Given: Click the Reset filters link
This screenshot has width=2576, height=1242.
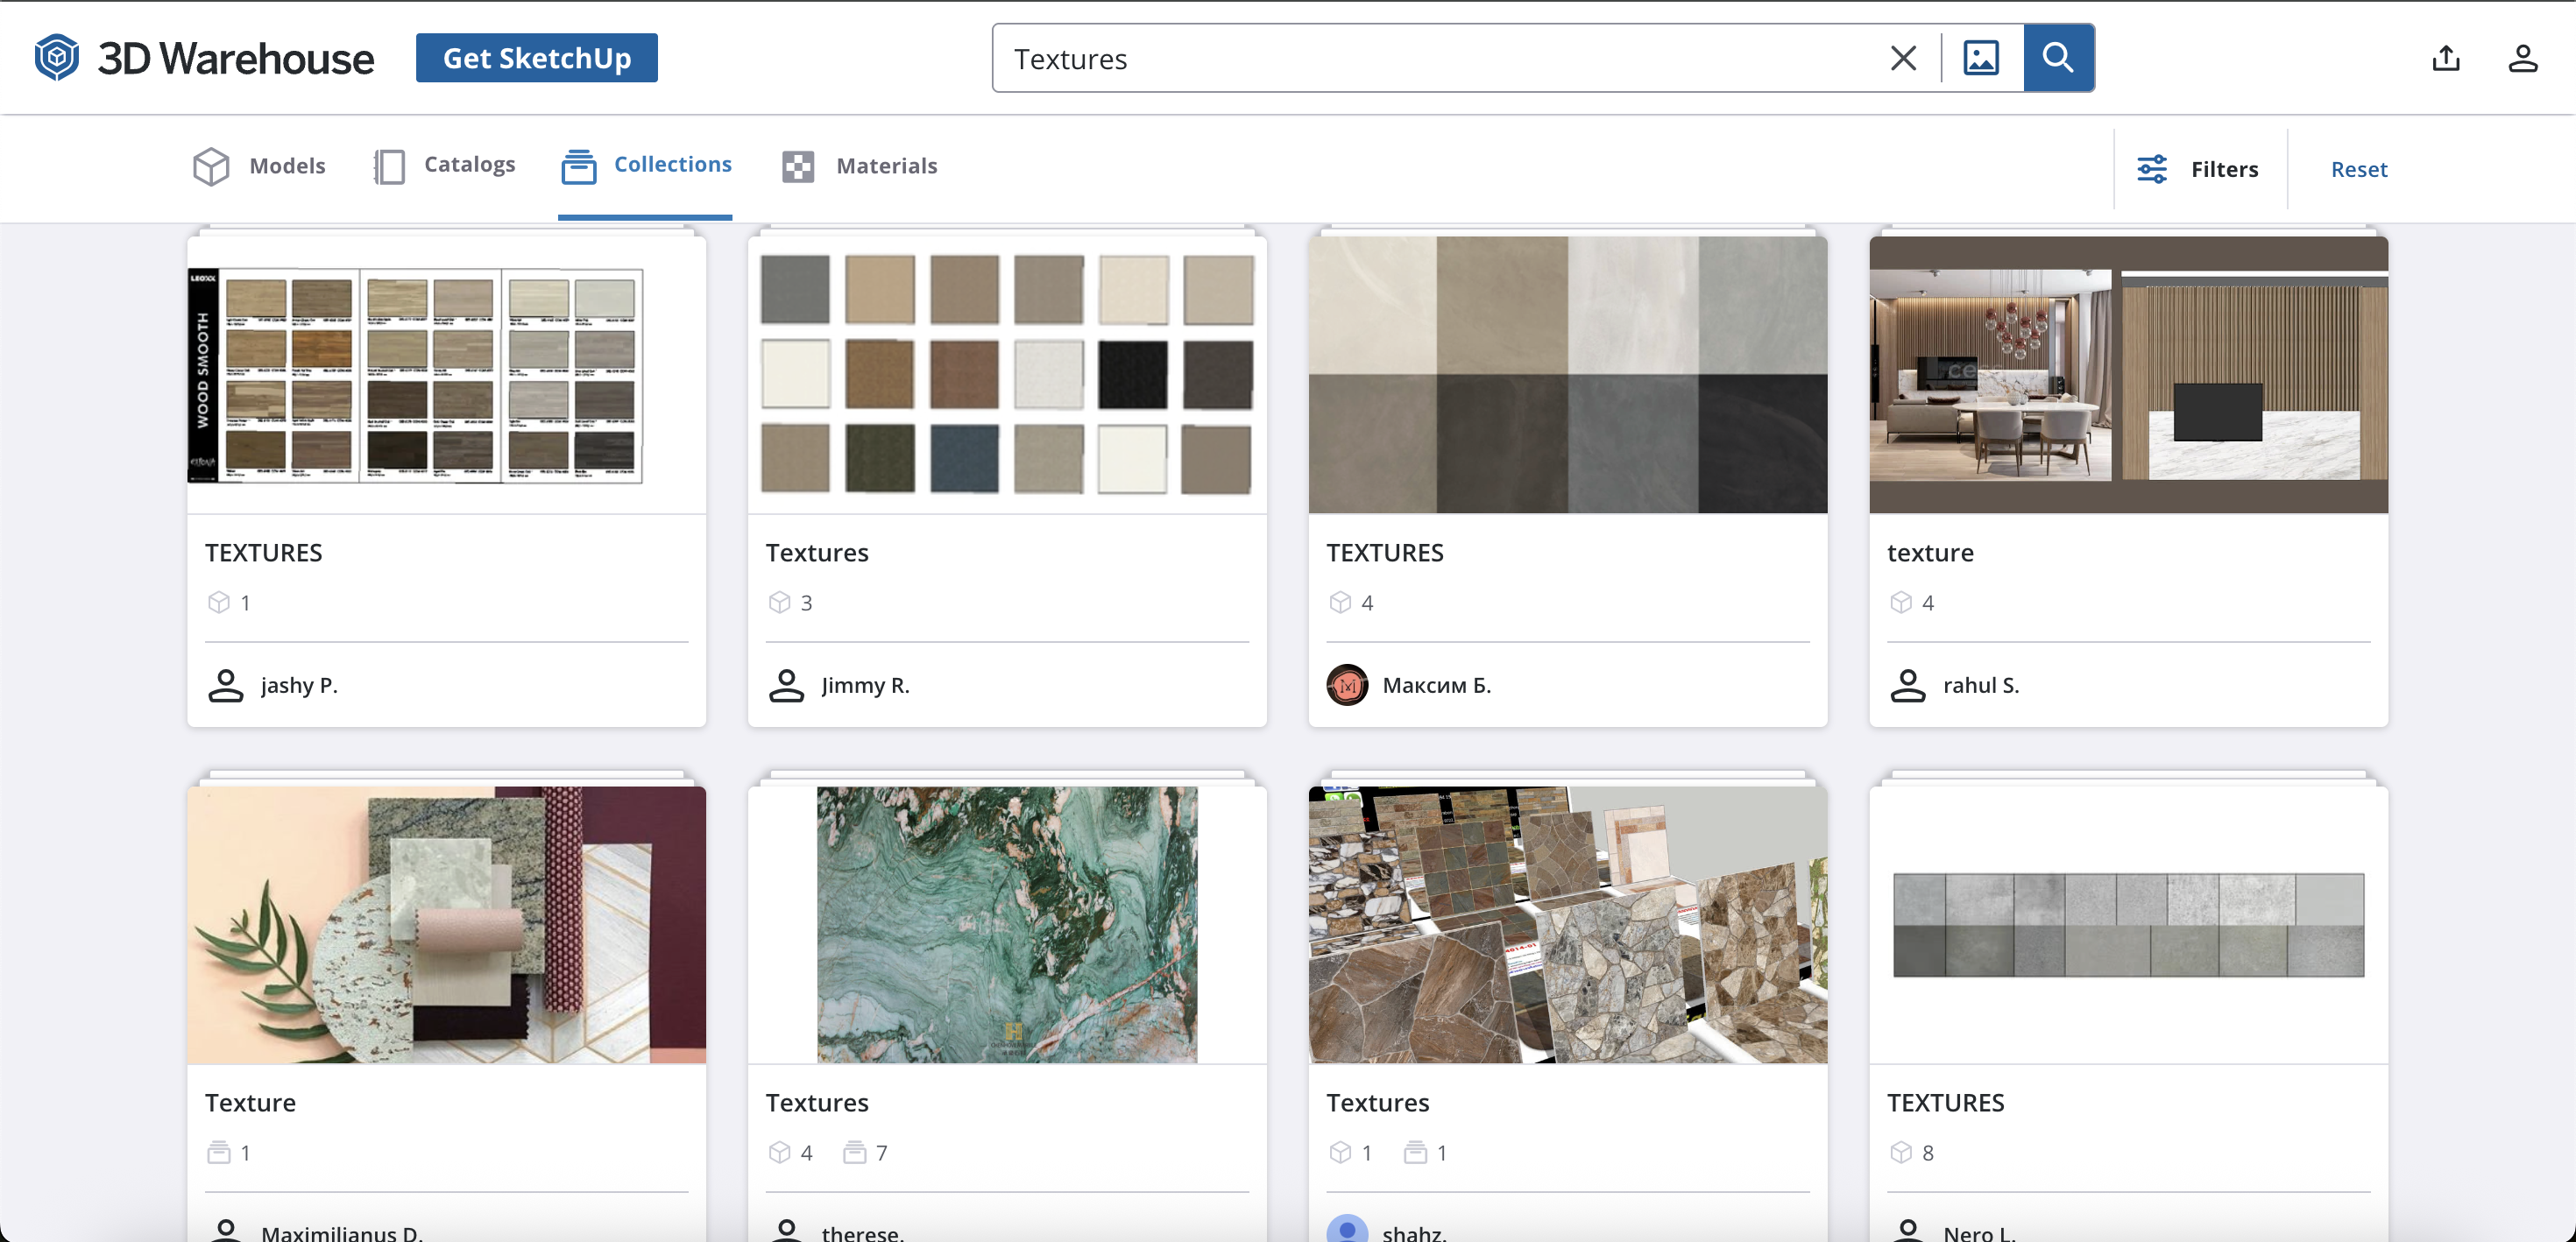Looking at the screenshot, I should [2358, 169].
